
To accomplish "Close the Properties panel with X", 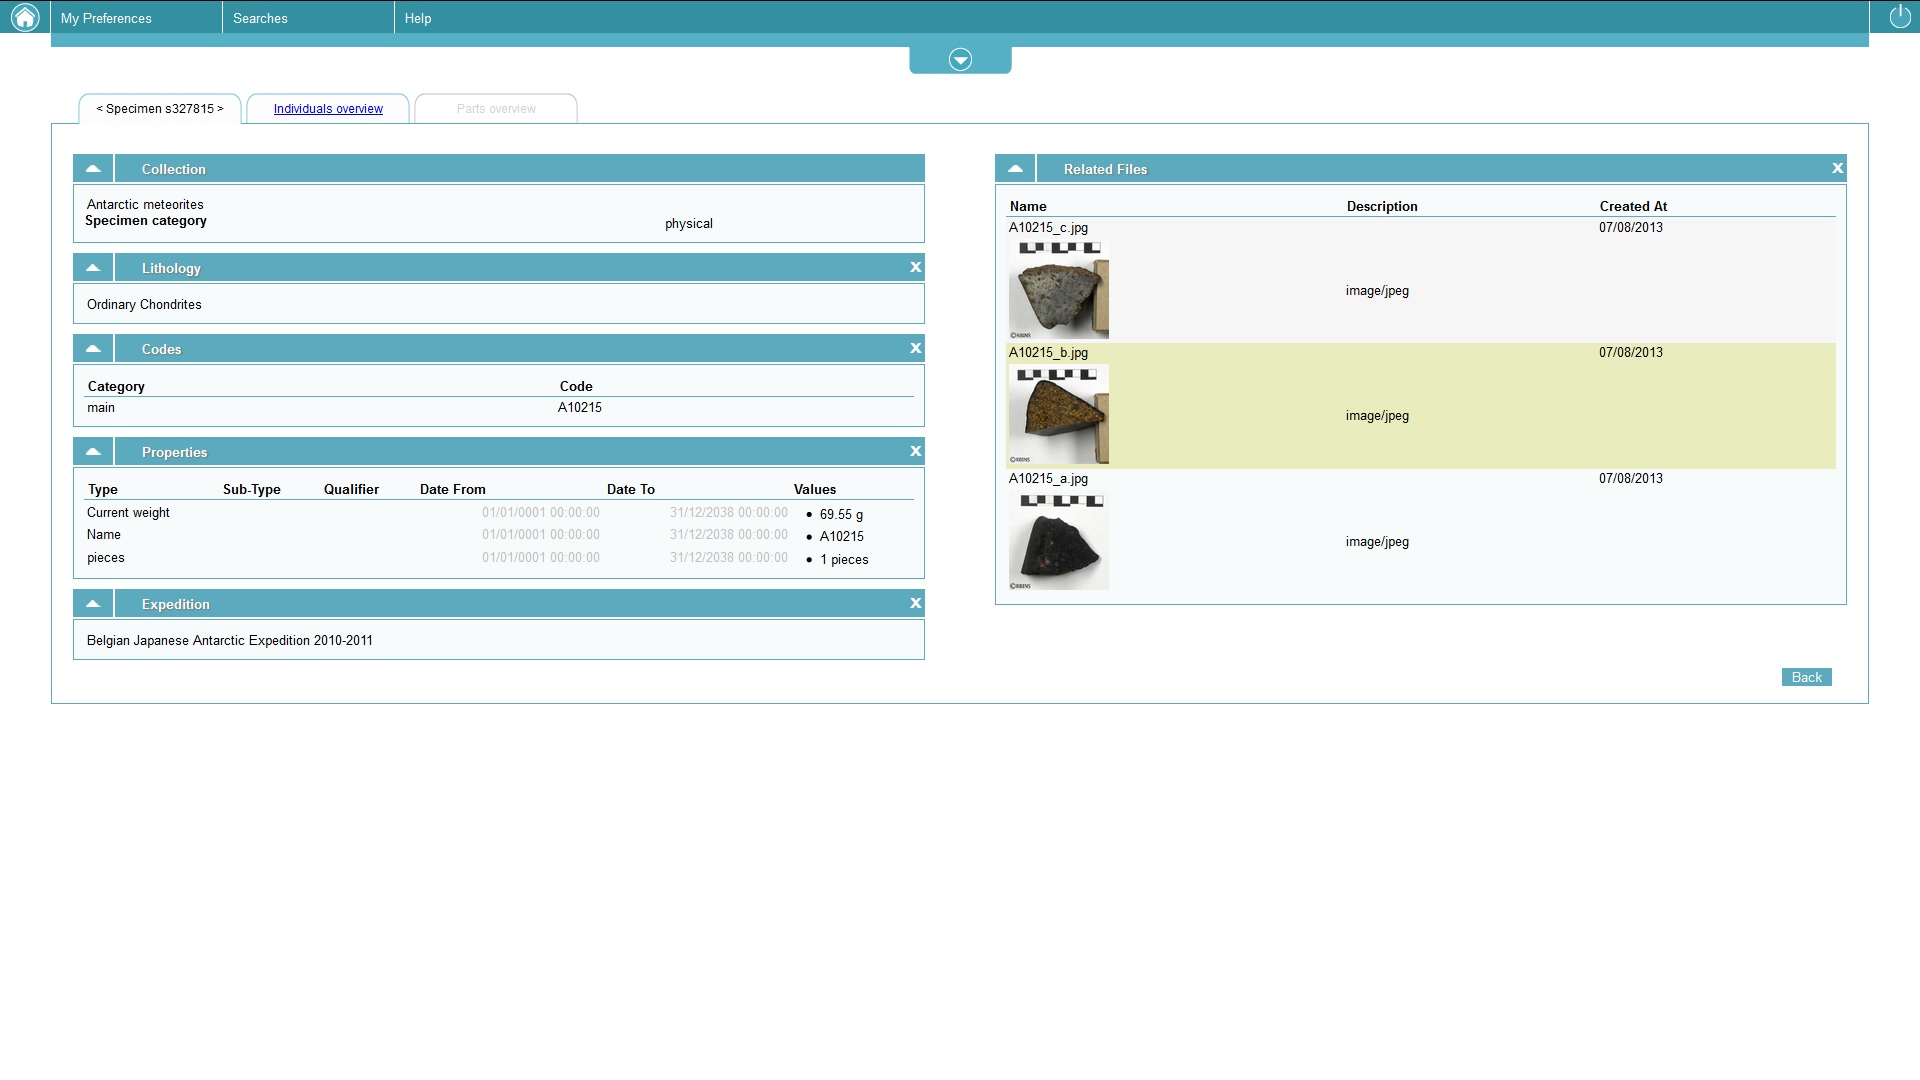I will coord(915,451).
